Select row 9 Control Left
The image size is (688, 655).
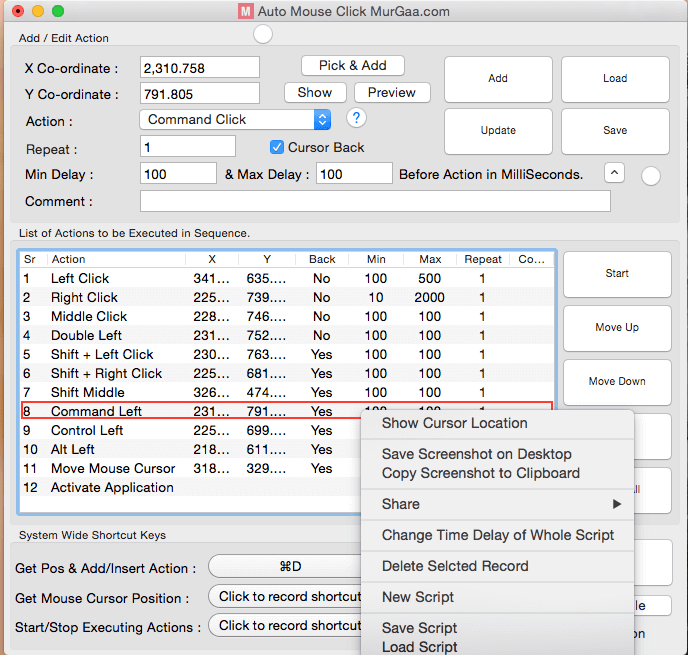click(191, 430)
